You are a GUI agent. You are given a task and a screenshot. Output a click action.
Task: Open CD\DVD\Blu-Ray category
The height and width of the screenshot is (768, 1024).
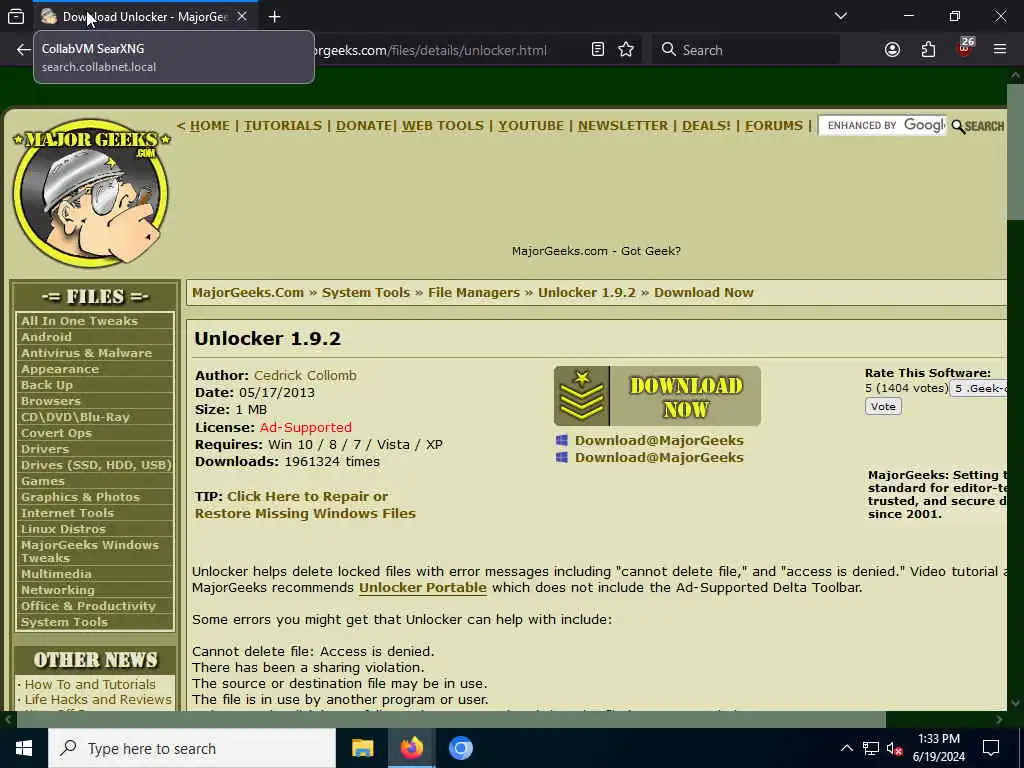[75, 417]
